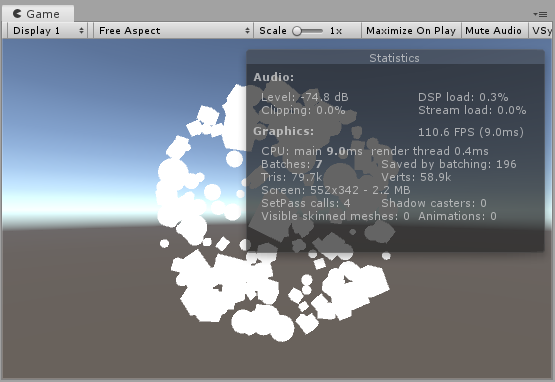This screenshot has width=555, height=382.
Task: Open the Free Aspect ratio dropdown
Action: pos(173,30)
